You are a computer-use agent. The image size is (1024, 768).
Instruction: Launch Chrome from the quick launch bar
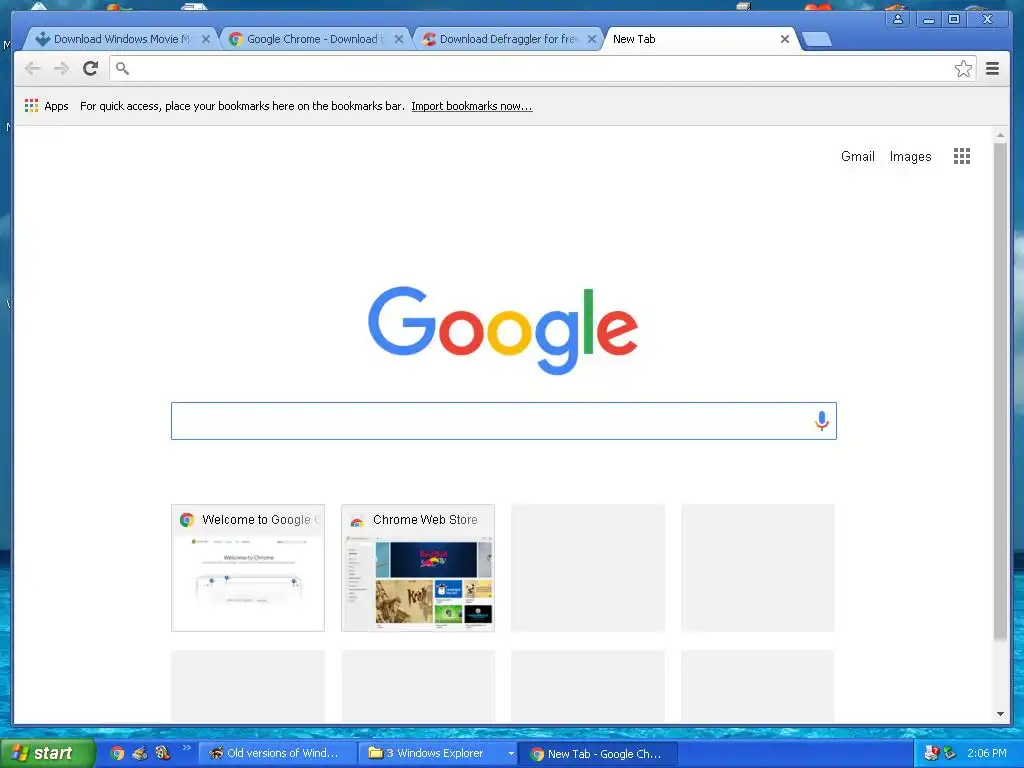(117, 754)
